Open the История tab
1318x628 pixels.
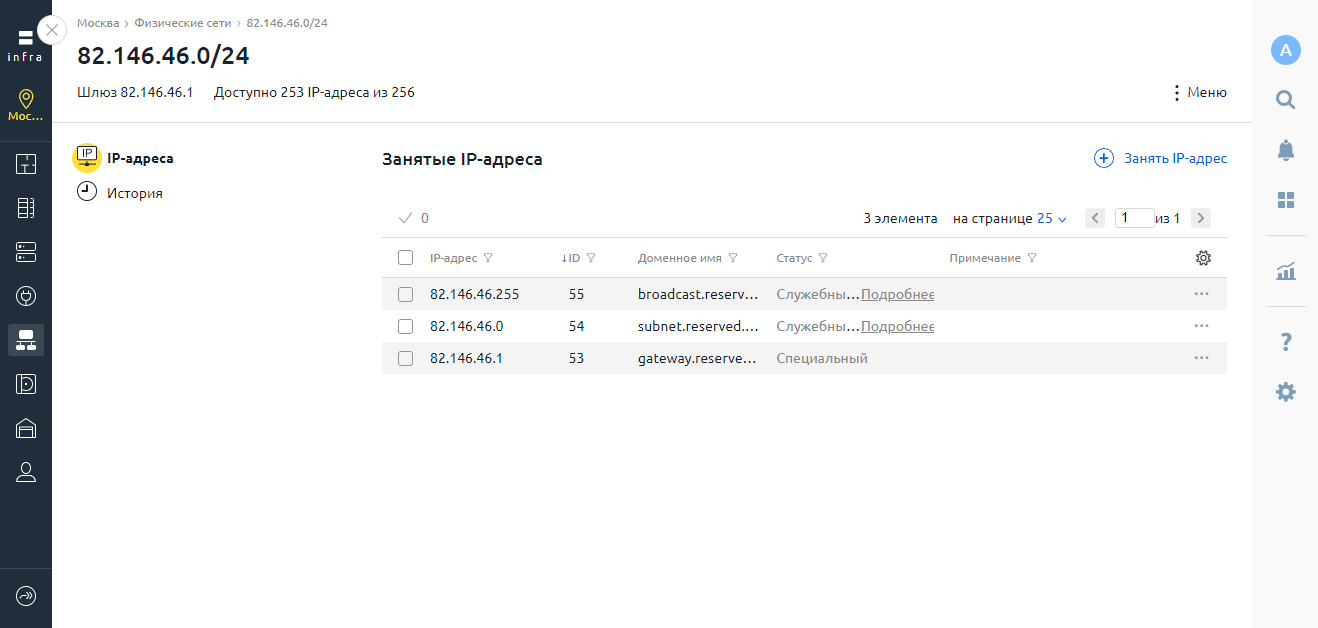coord(134,193)
